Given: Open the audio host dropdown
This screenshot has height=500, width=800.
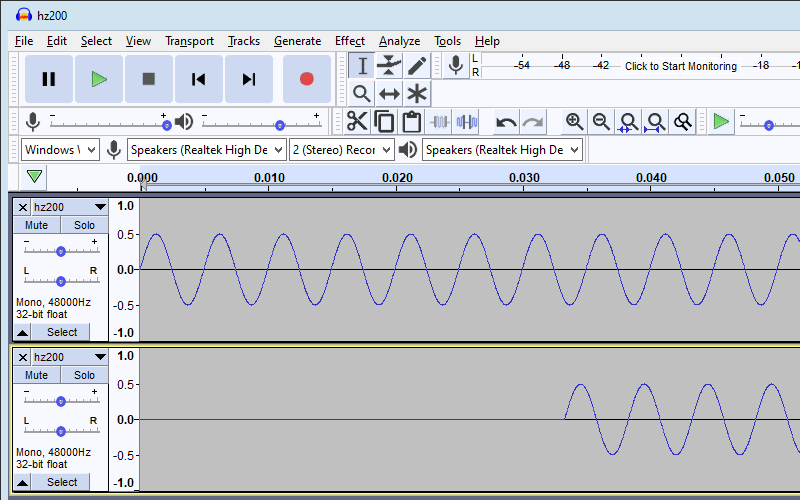Looking at the screenshot, I should coord(60,150).
